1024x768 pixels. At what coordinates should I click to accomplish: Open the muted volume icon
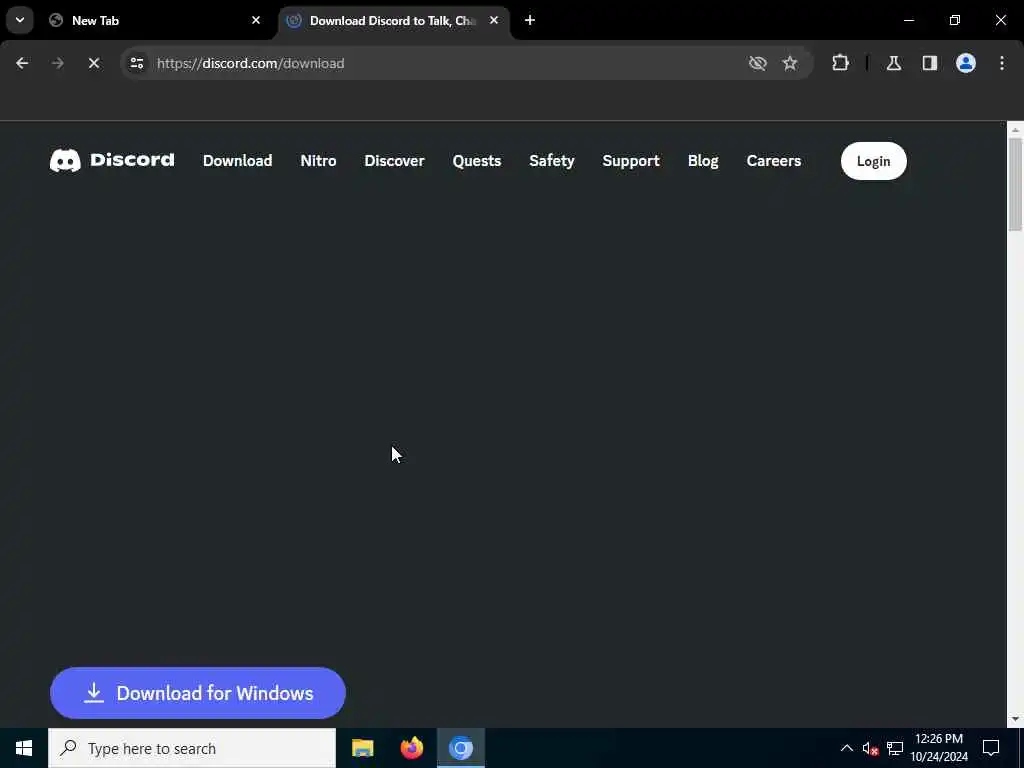pos(870,748)
